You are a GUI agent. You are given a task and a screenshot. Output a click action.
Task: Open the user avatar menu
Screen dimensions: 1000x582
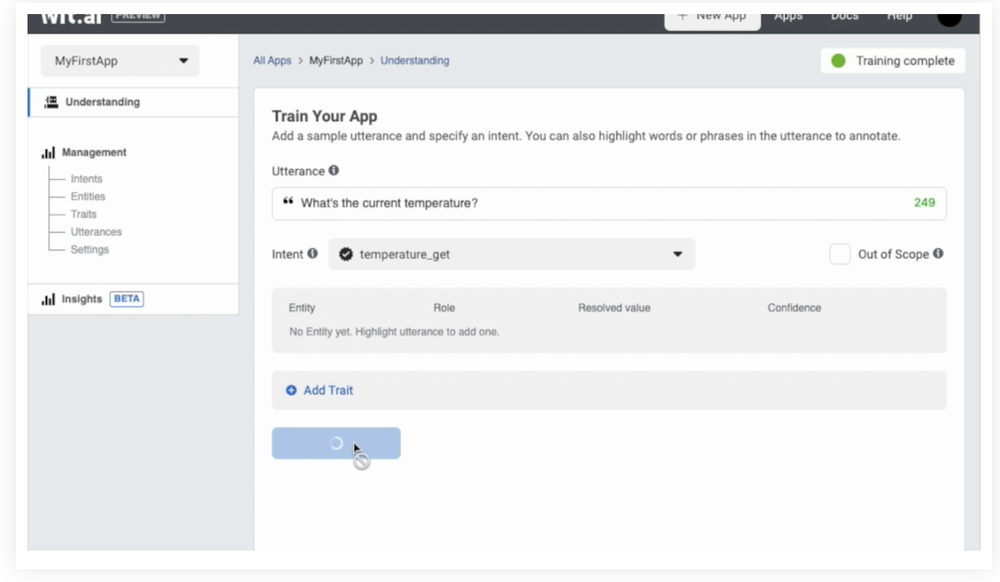[948, 16]
